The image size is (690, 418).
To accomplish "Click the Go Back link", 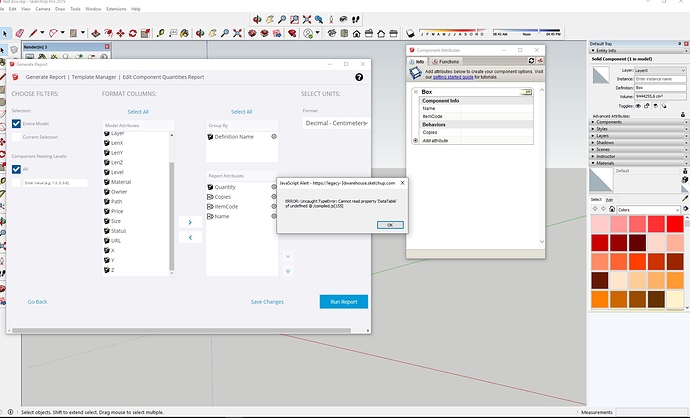I will click(x=37, y=302).
